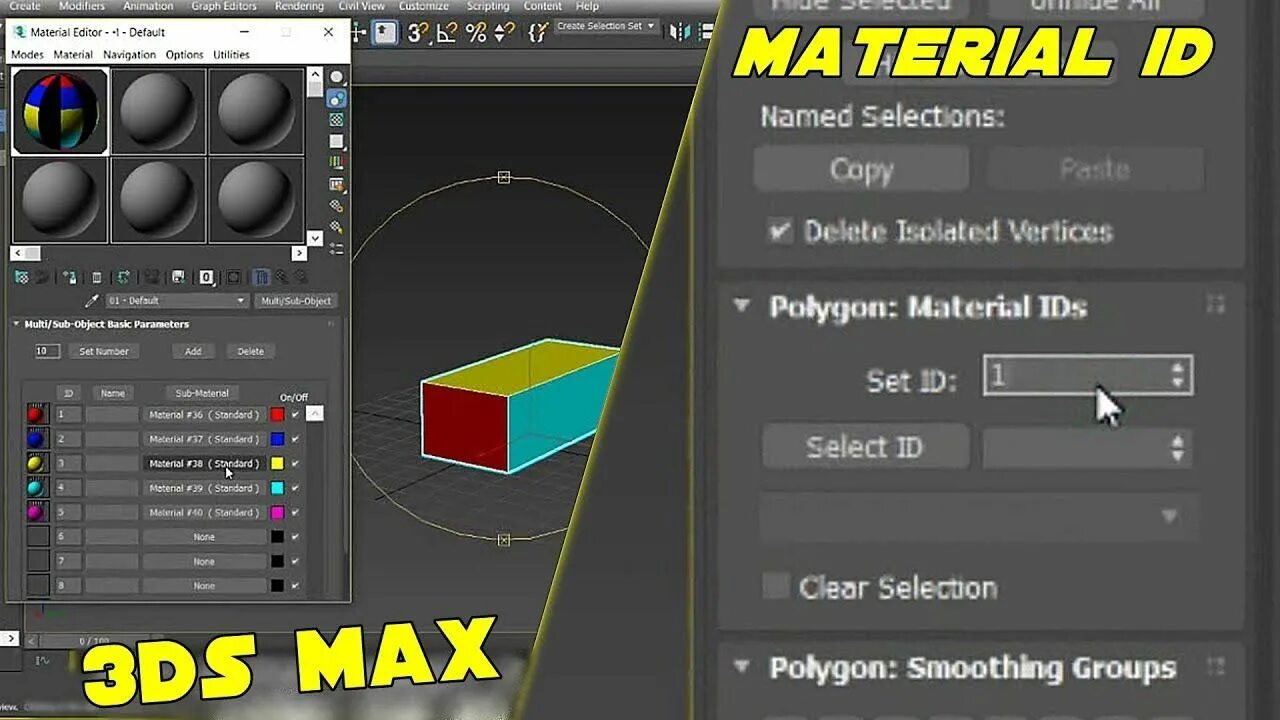Click the Show End Result icon
Screen dimensions: 1280x720
262,277
